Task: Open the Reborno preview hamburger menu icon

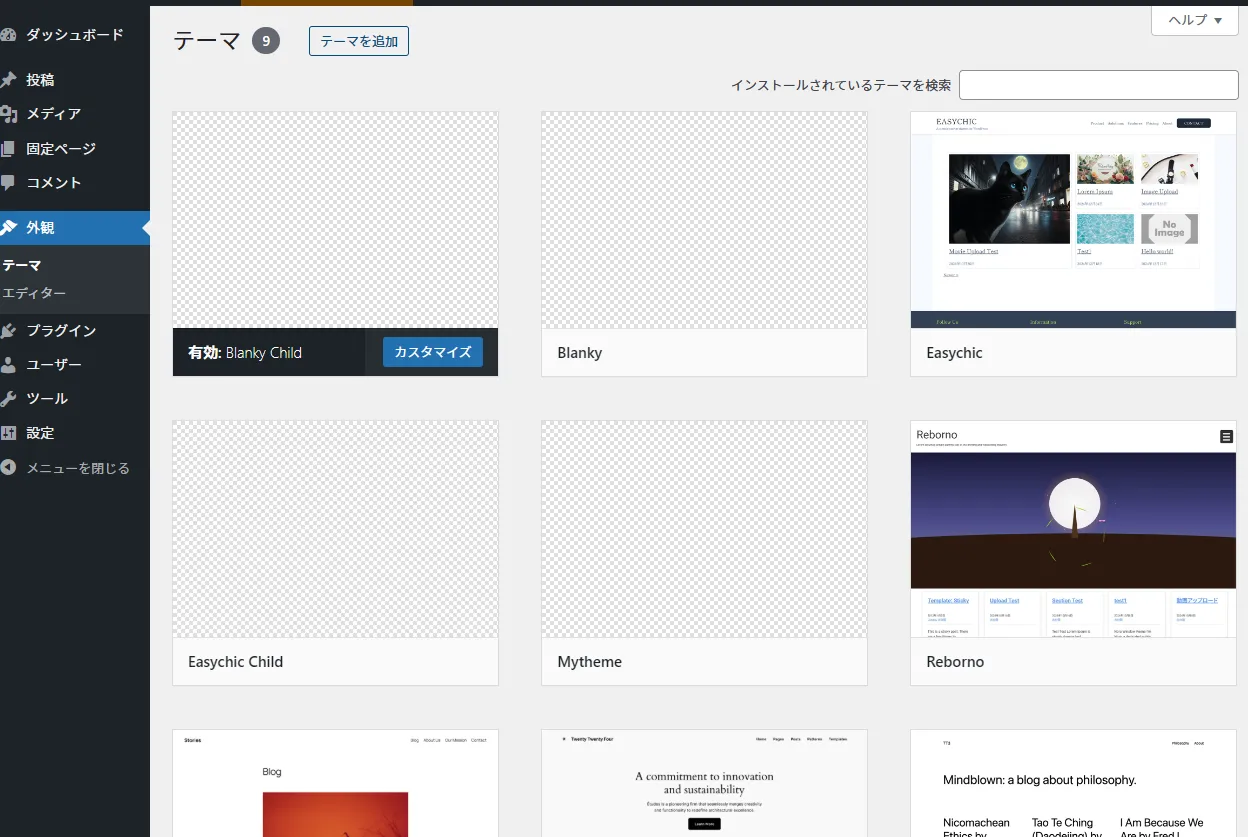Action: [1226, 436]
